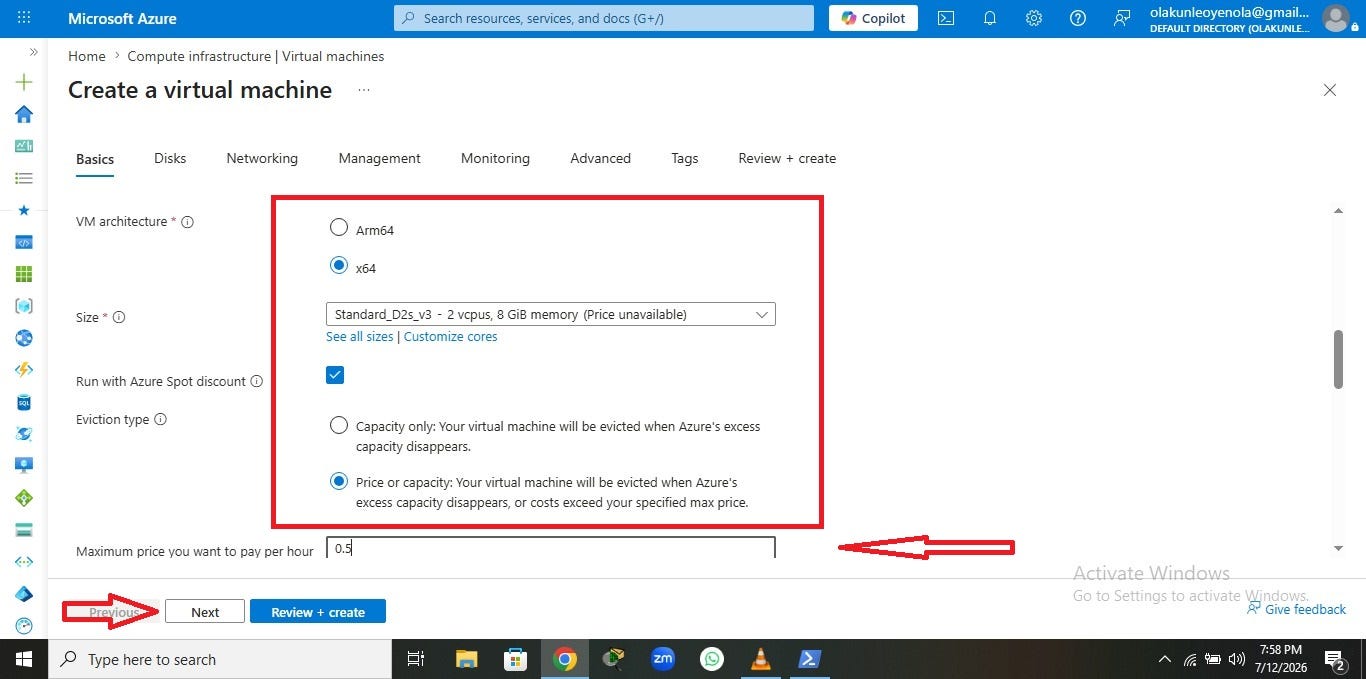Open Microsoft Entra ID pyramid icon

click(24, 594)
